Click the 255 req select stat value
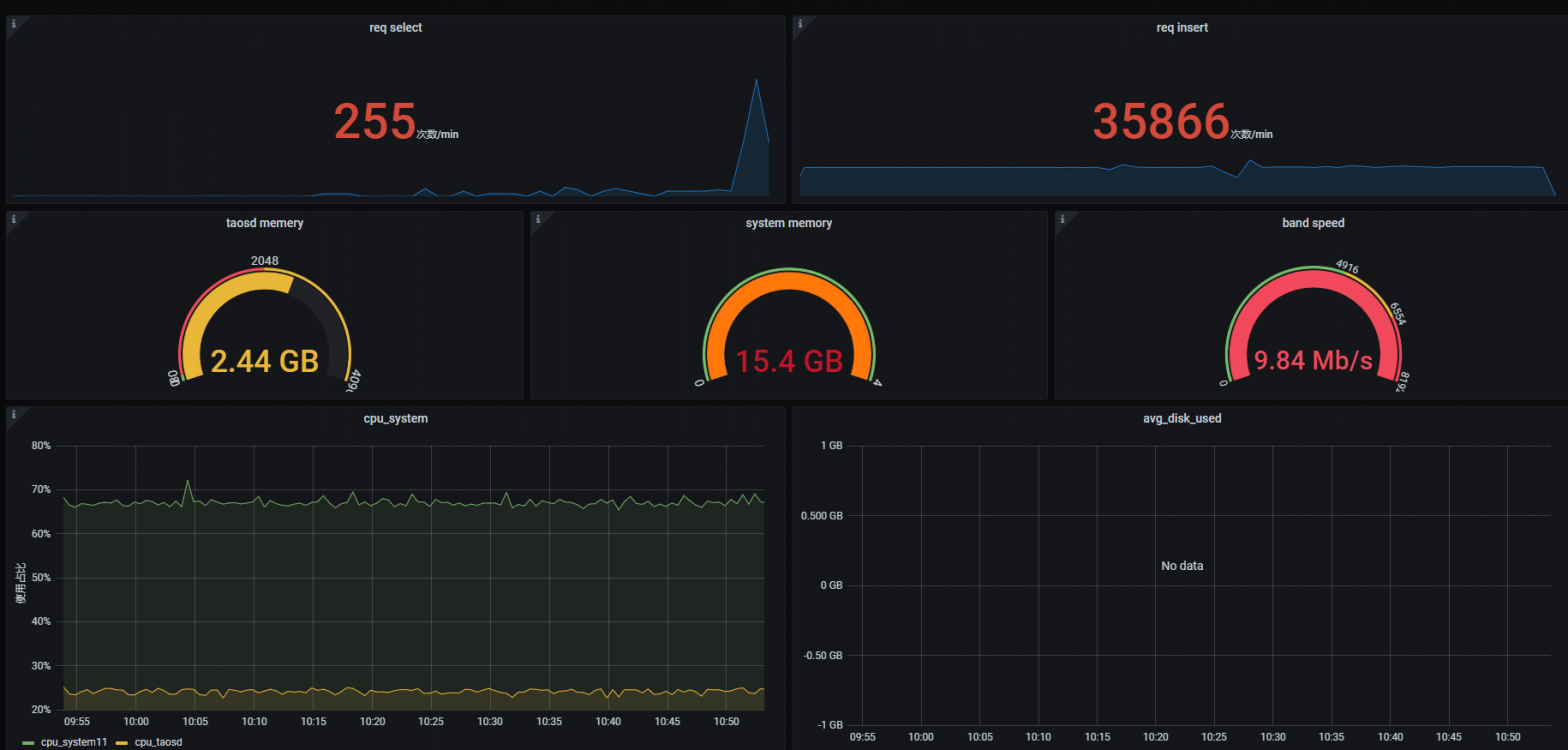Image resolution: width=1568 pixels, height=750 pixels. [x=374, y=122]
